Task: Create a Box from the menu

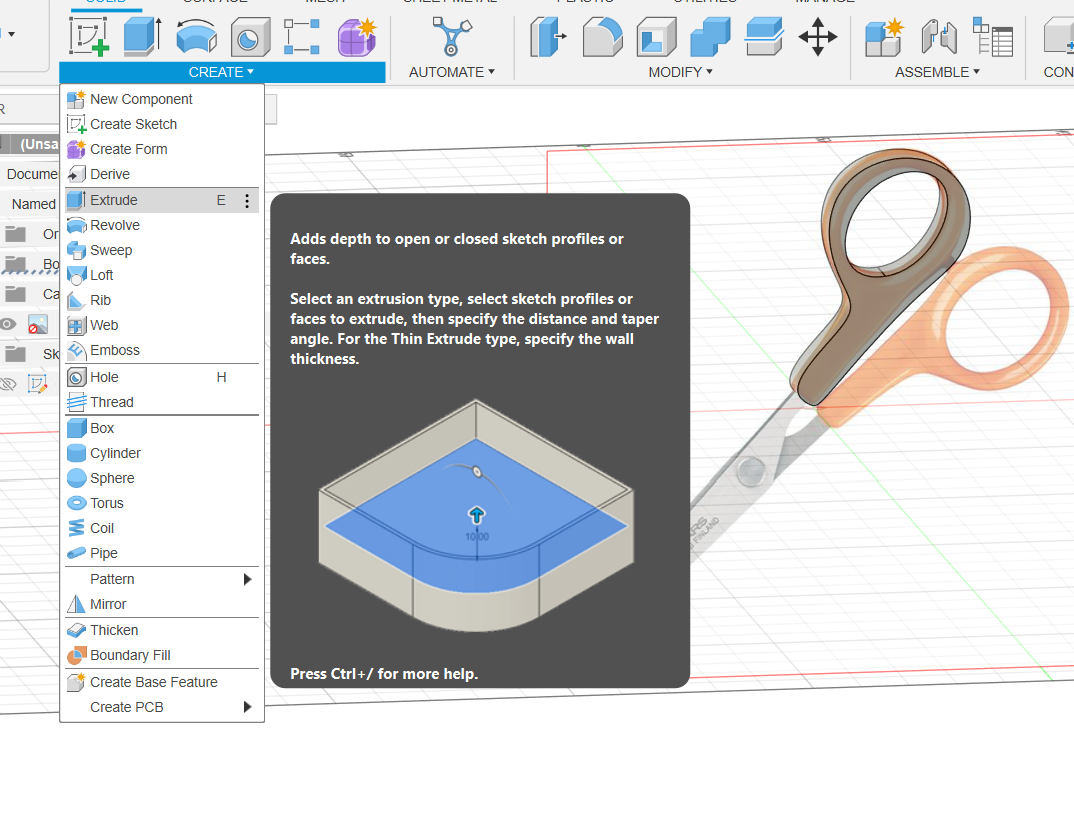Action: (x=162, y=428)
